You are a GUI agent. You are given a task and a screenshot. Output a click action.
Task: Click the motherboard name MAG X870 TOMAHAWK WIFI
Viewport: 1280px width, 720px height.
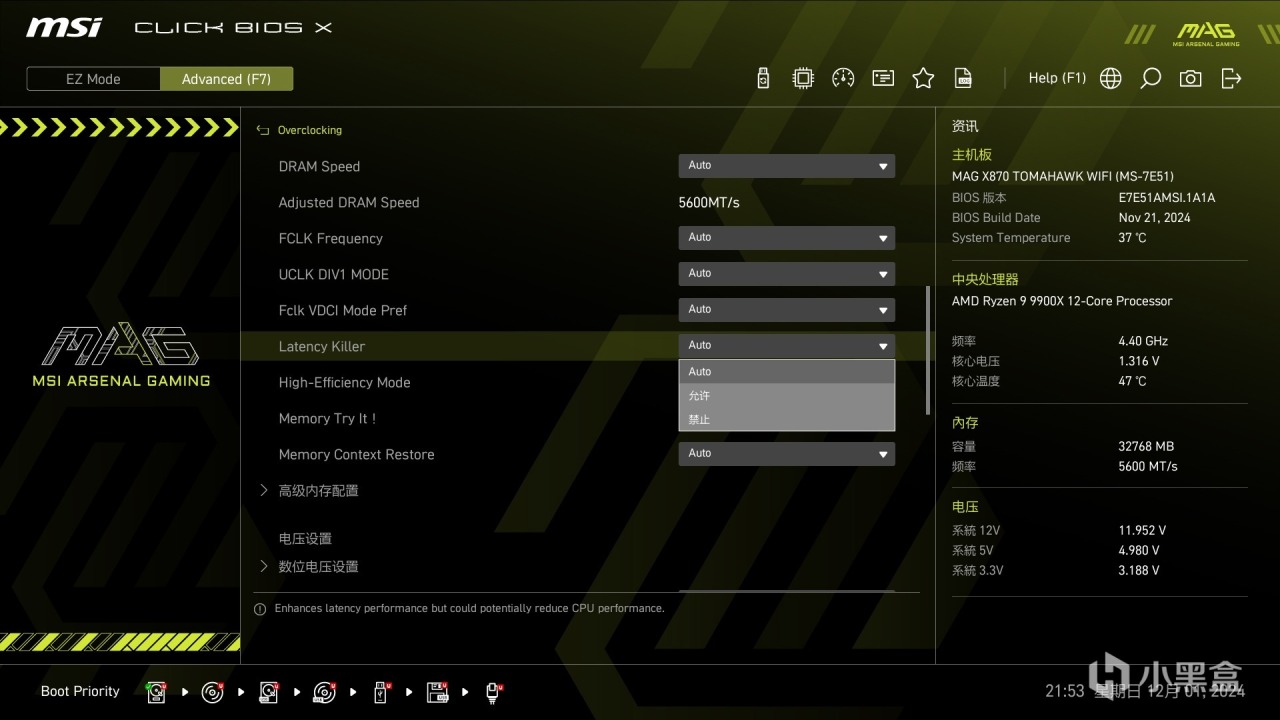[1063, 177]
